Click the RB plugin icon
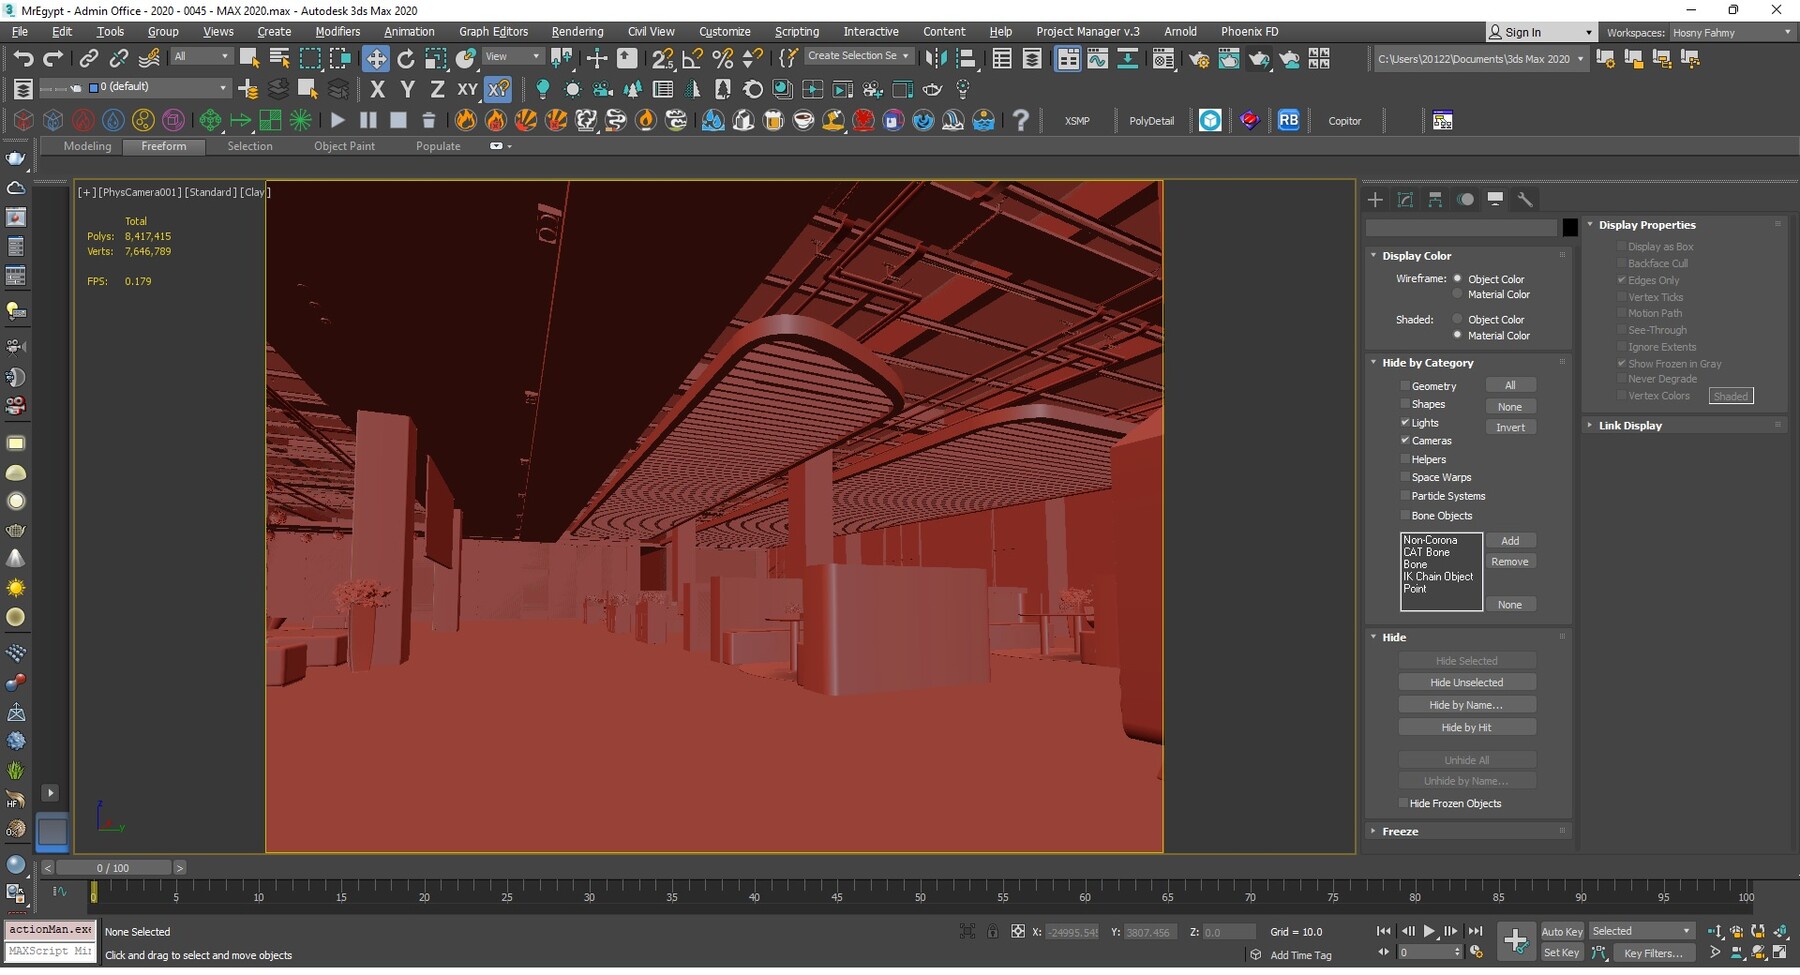This screenshot has width=1800, height=975. [x=1288, y=121]
